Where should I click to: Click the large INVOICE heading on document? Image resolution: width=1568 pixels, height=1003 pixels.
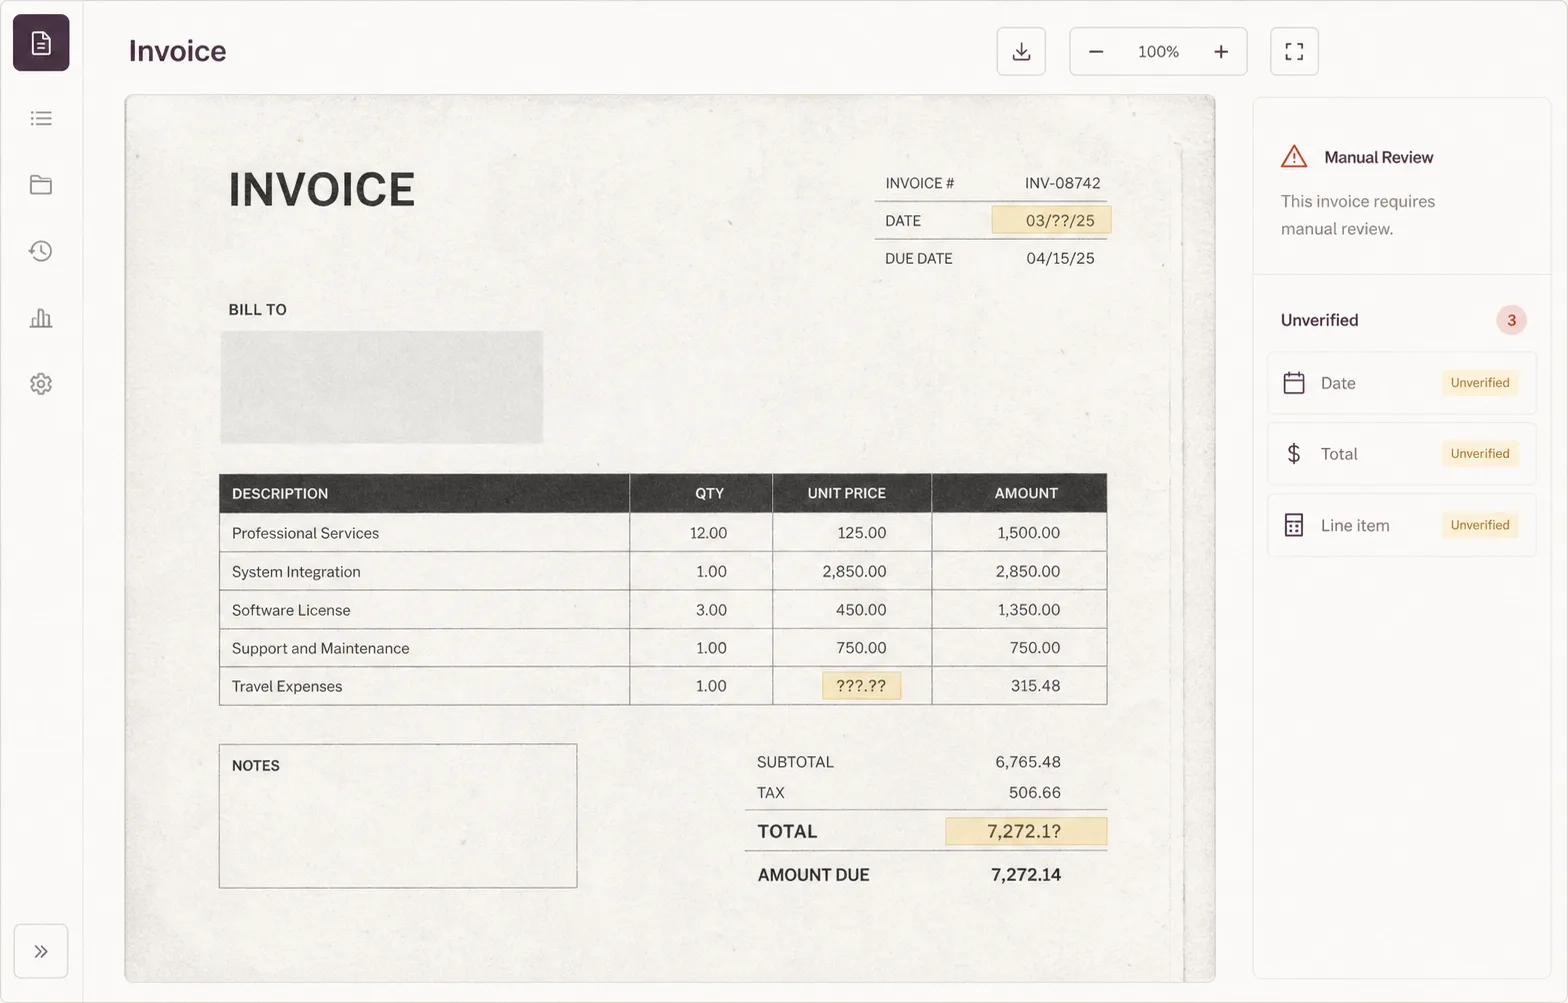322,190
